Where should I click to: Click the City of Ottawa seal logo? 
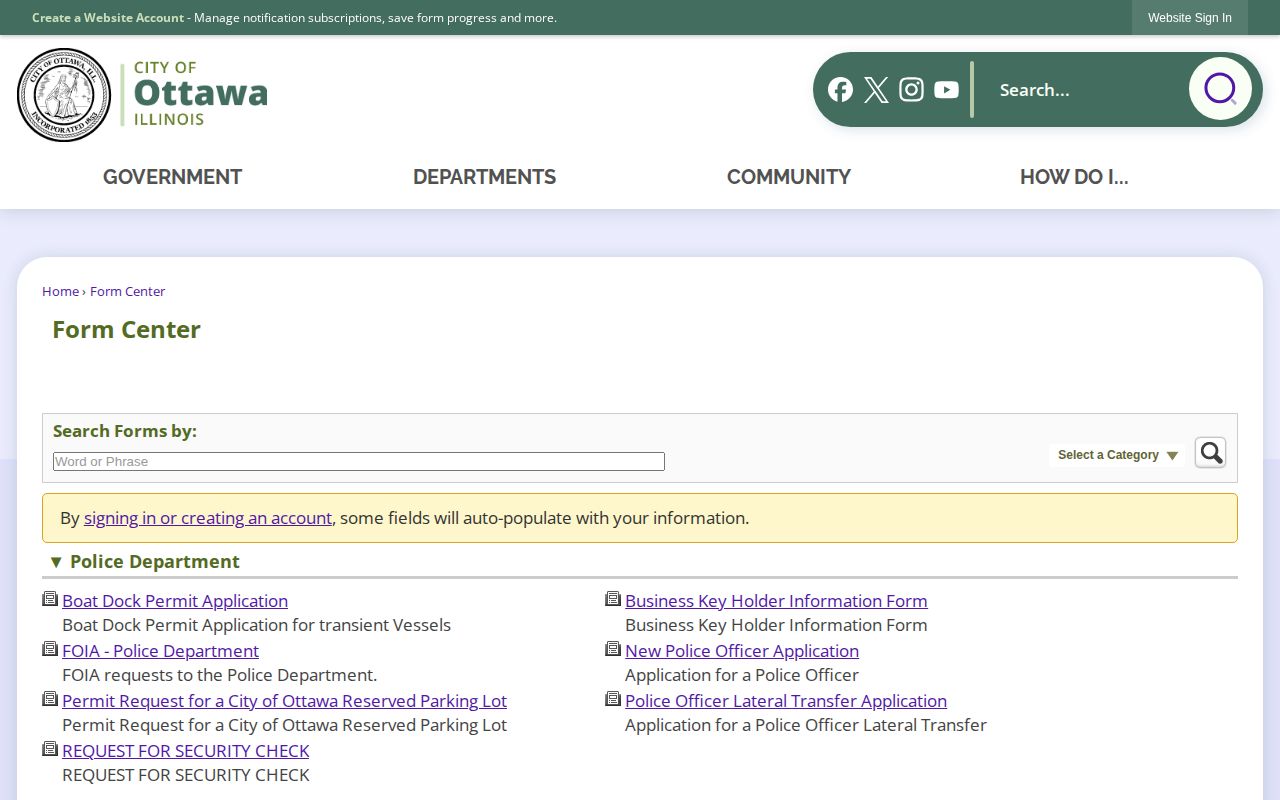tap(64, 95)
